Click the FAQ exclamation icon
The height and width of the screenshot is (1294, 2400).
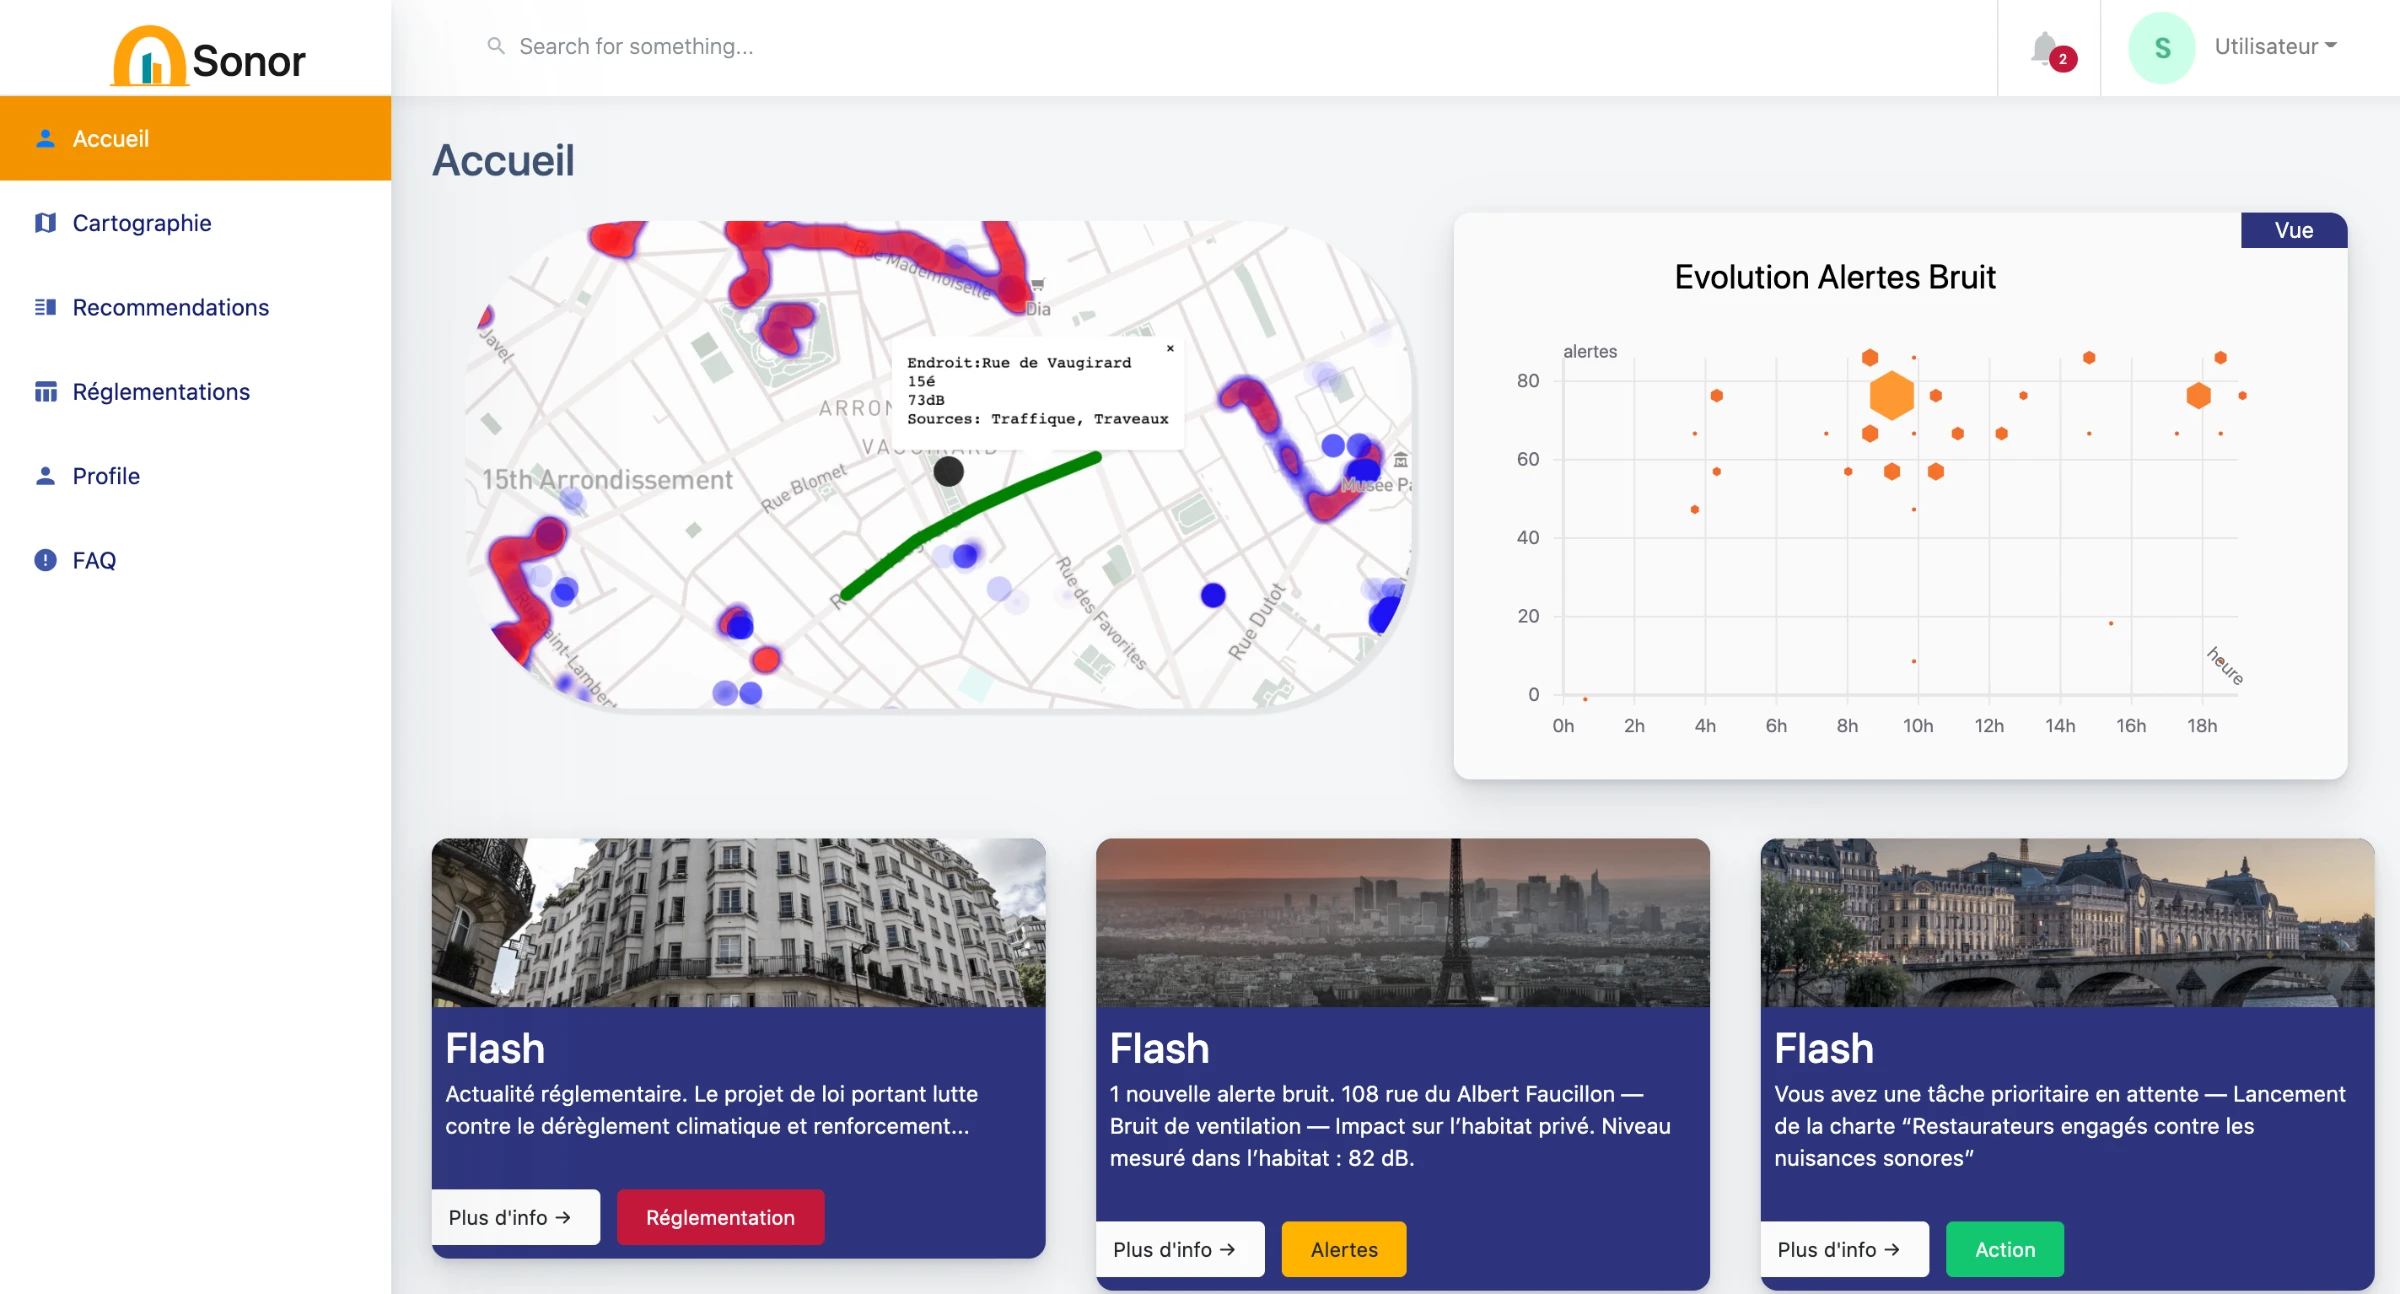(x=45, y=560)
